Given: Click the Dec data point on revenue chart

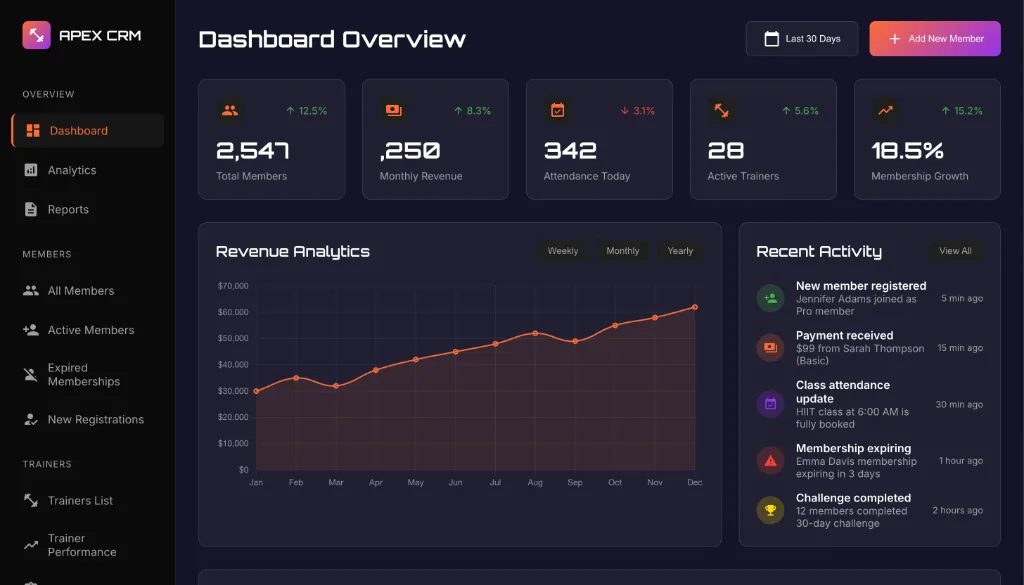Looking at the screenshot, I should click(x=695, y=307).
